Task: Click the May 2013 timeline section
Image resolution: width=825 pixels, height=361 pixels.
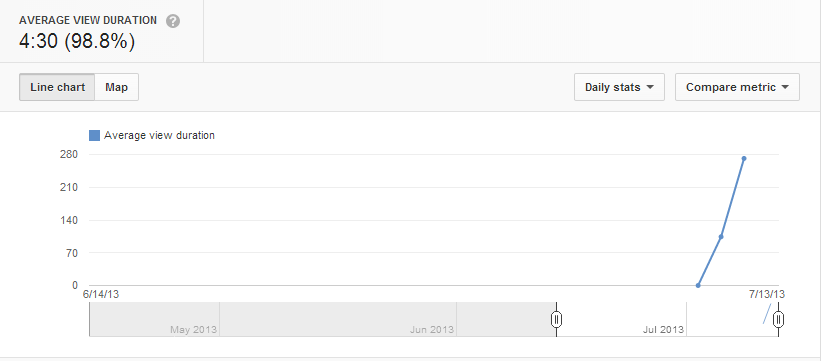Action: pos(154,319)
